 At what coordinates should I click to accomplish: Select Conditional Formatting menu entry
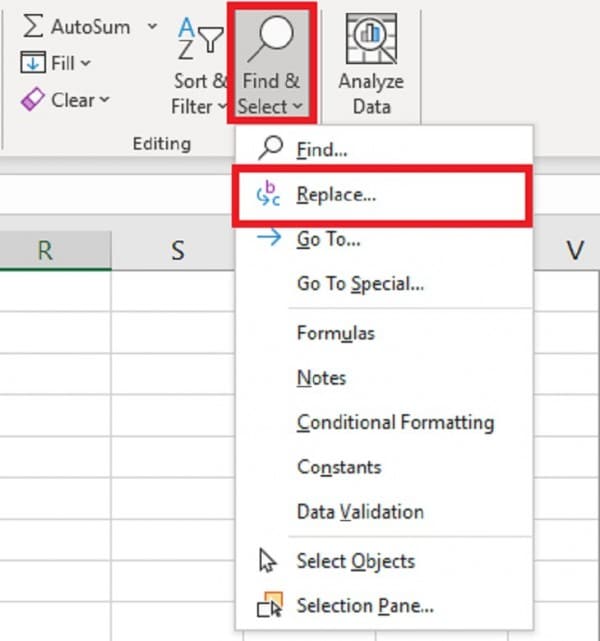[384, 422]
